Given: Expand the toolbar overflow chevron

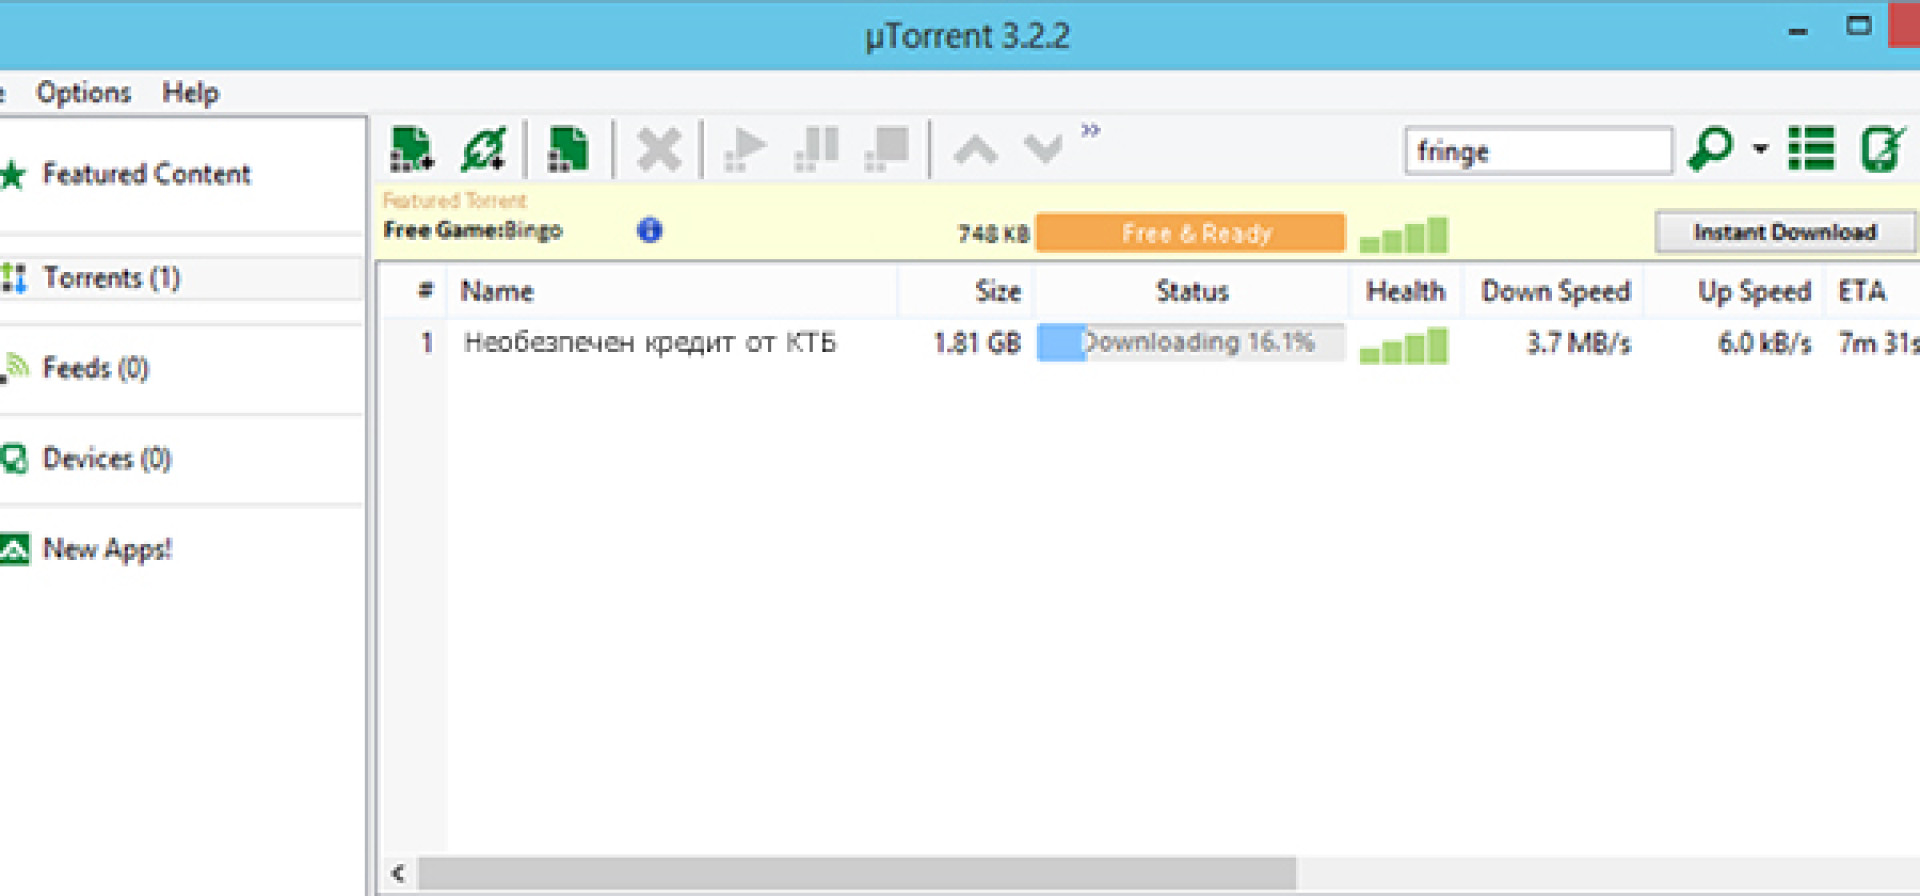Looking at the screenshot, I should [x=1090, y=130].
